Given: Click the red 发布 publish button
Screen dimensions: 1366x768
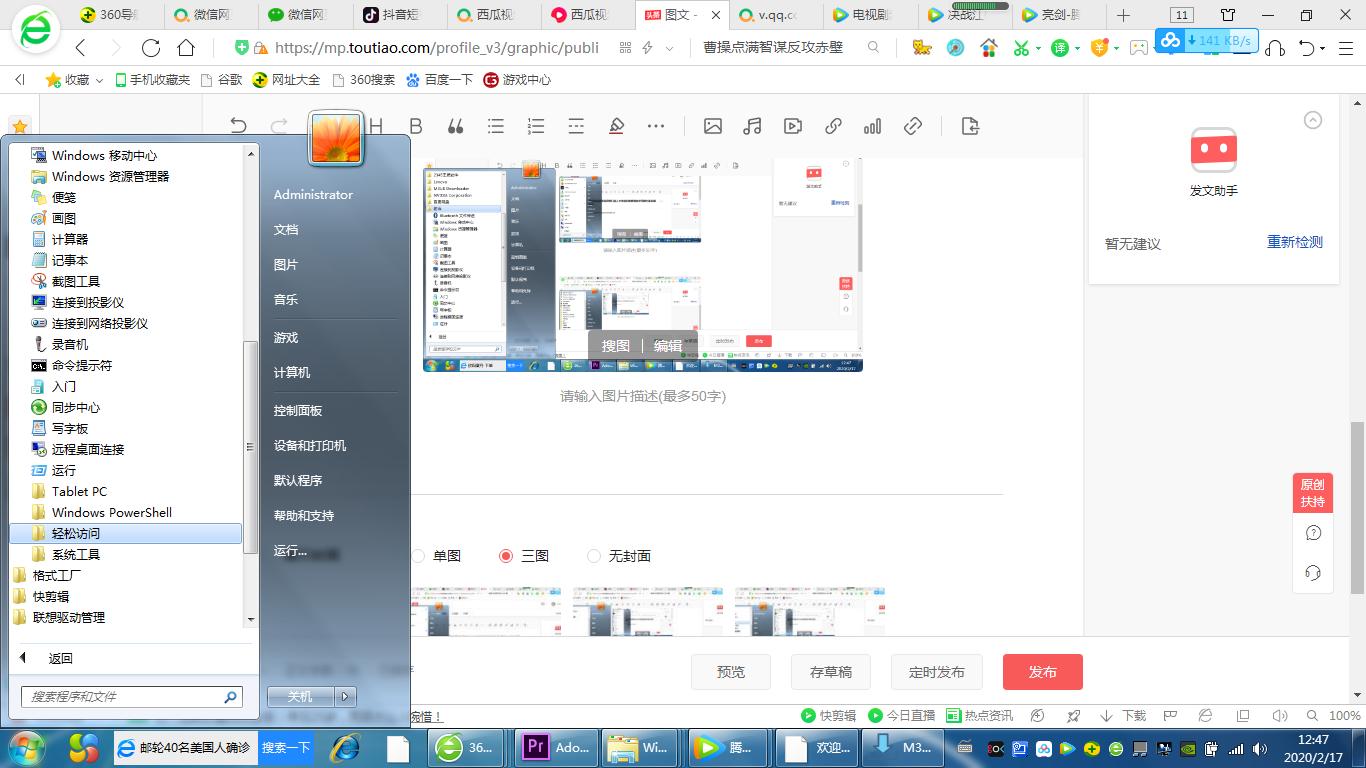Looking at the screenshot, I should (x=1042, y=672).
